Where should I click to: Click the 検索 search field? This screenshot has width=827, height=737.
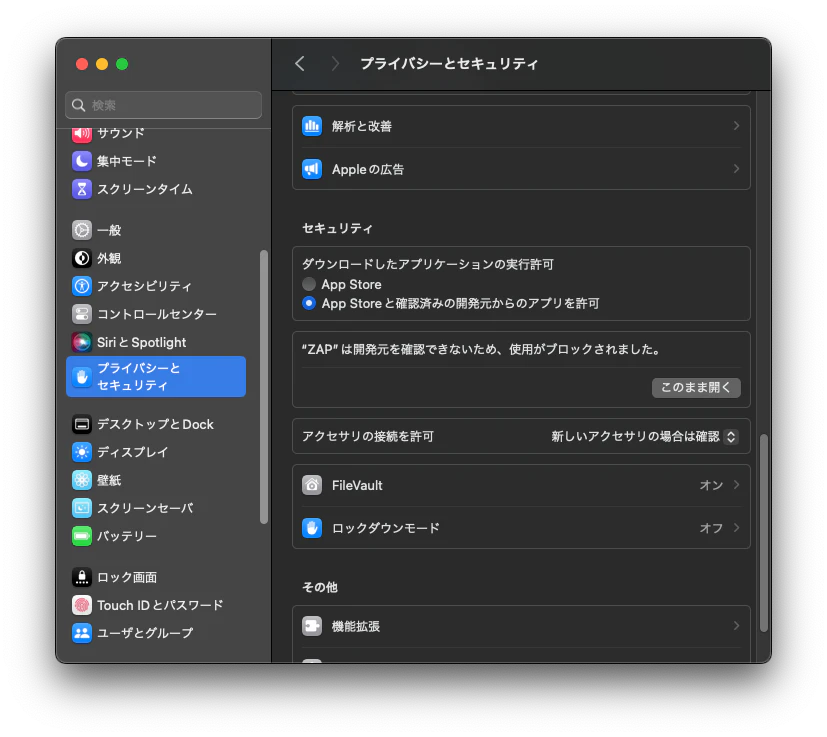click(164, 105)
